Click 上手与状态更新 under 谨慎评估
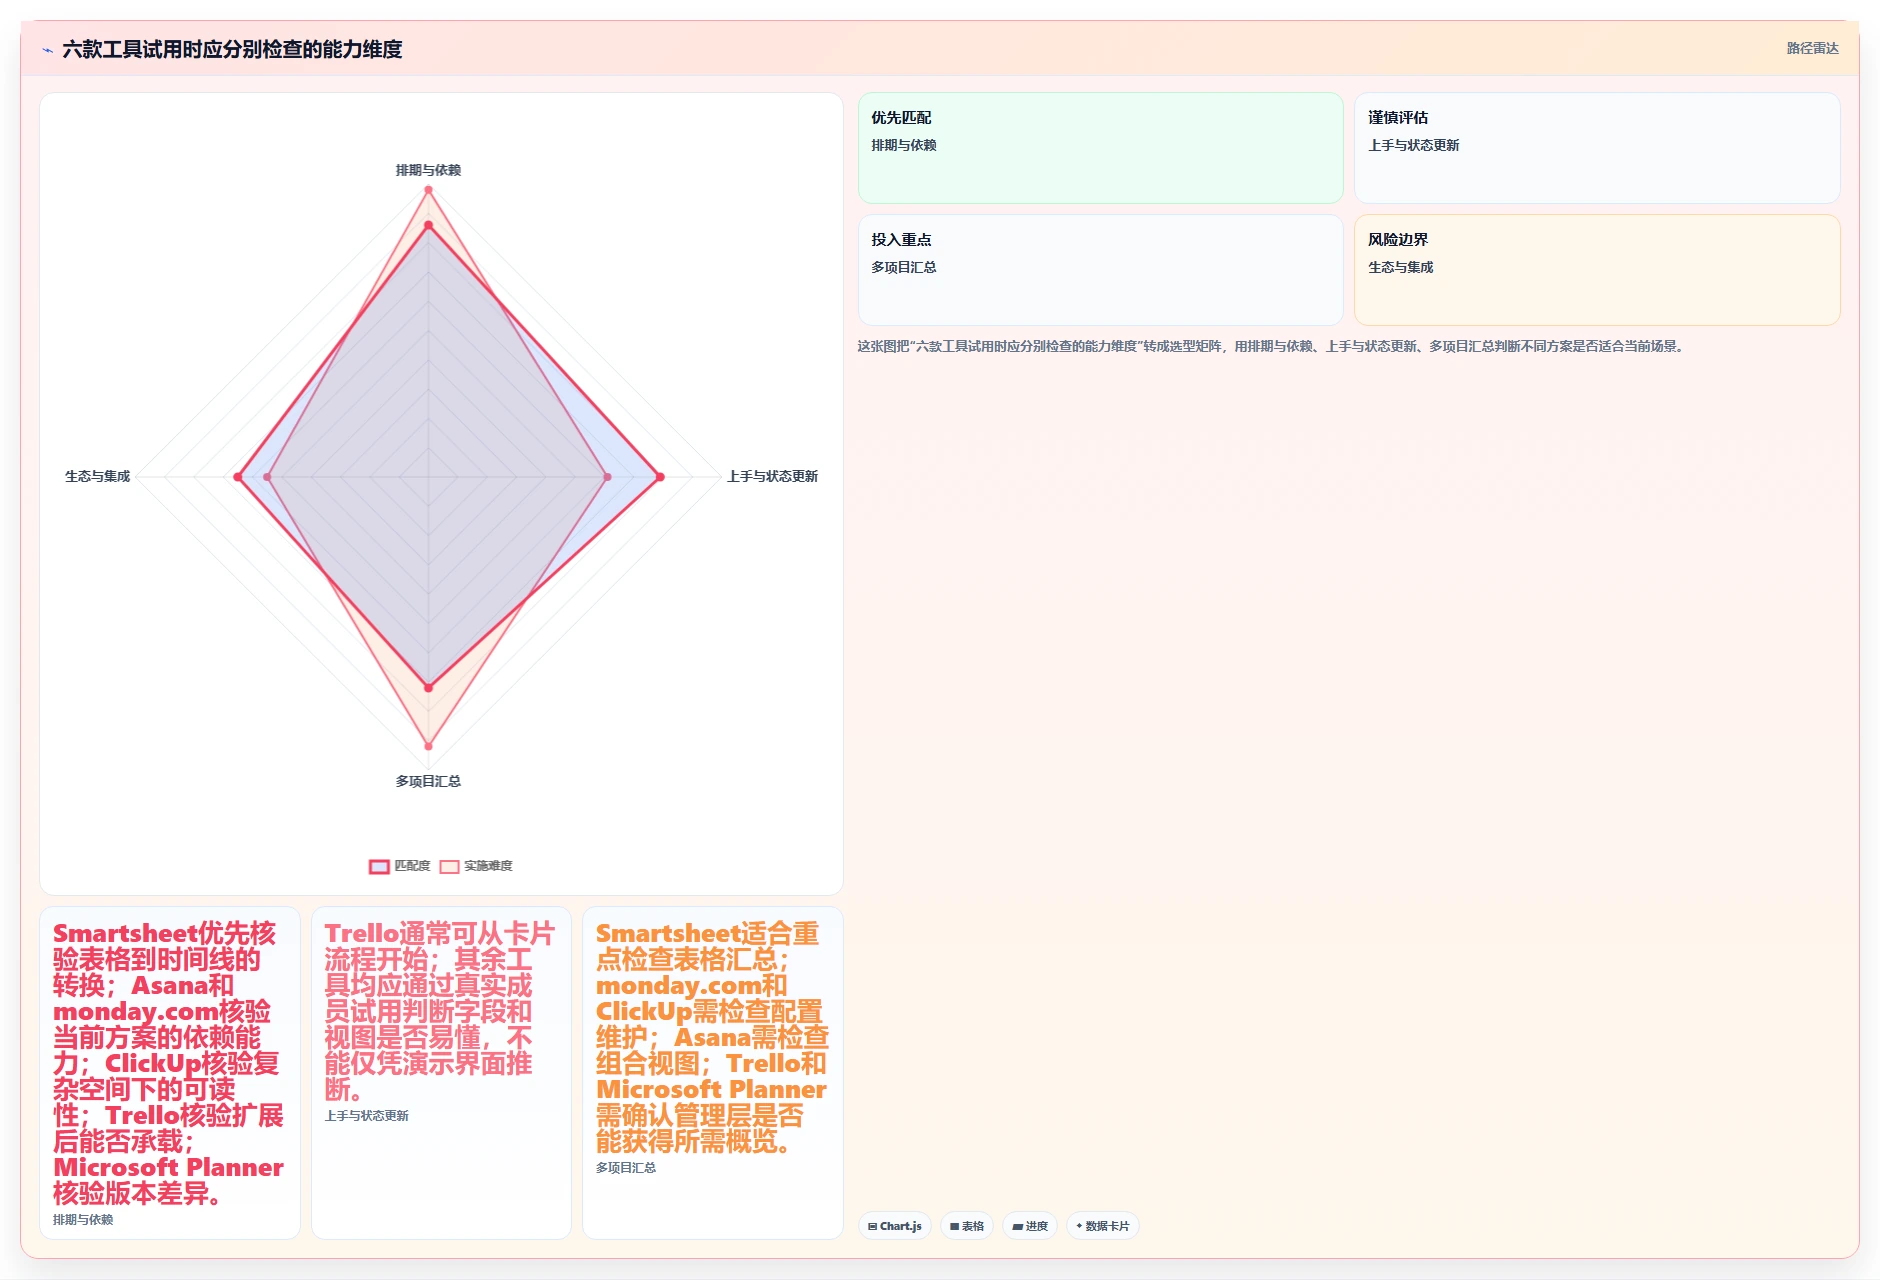1880x1280 pixels. [x=1414, y=145]
